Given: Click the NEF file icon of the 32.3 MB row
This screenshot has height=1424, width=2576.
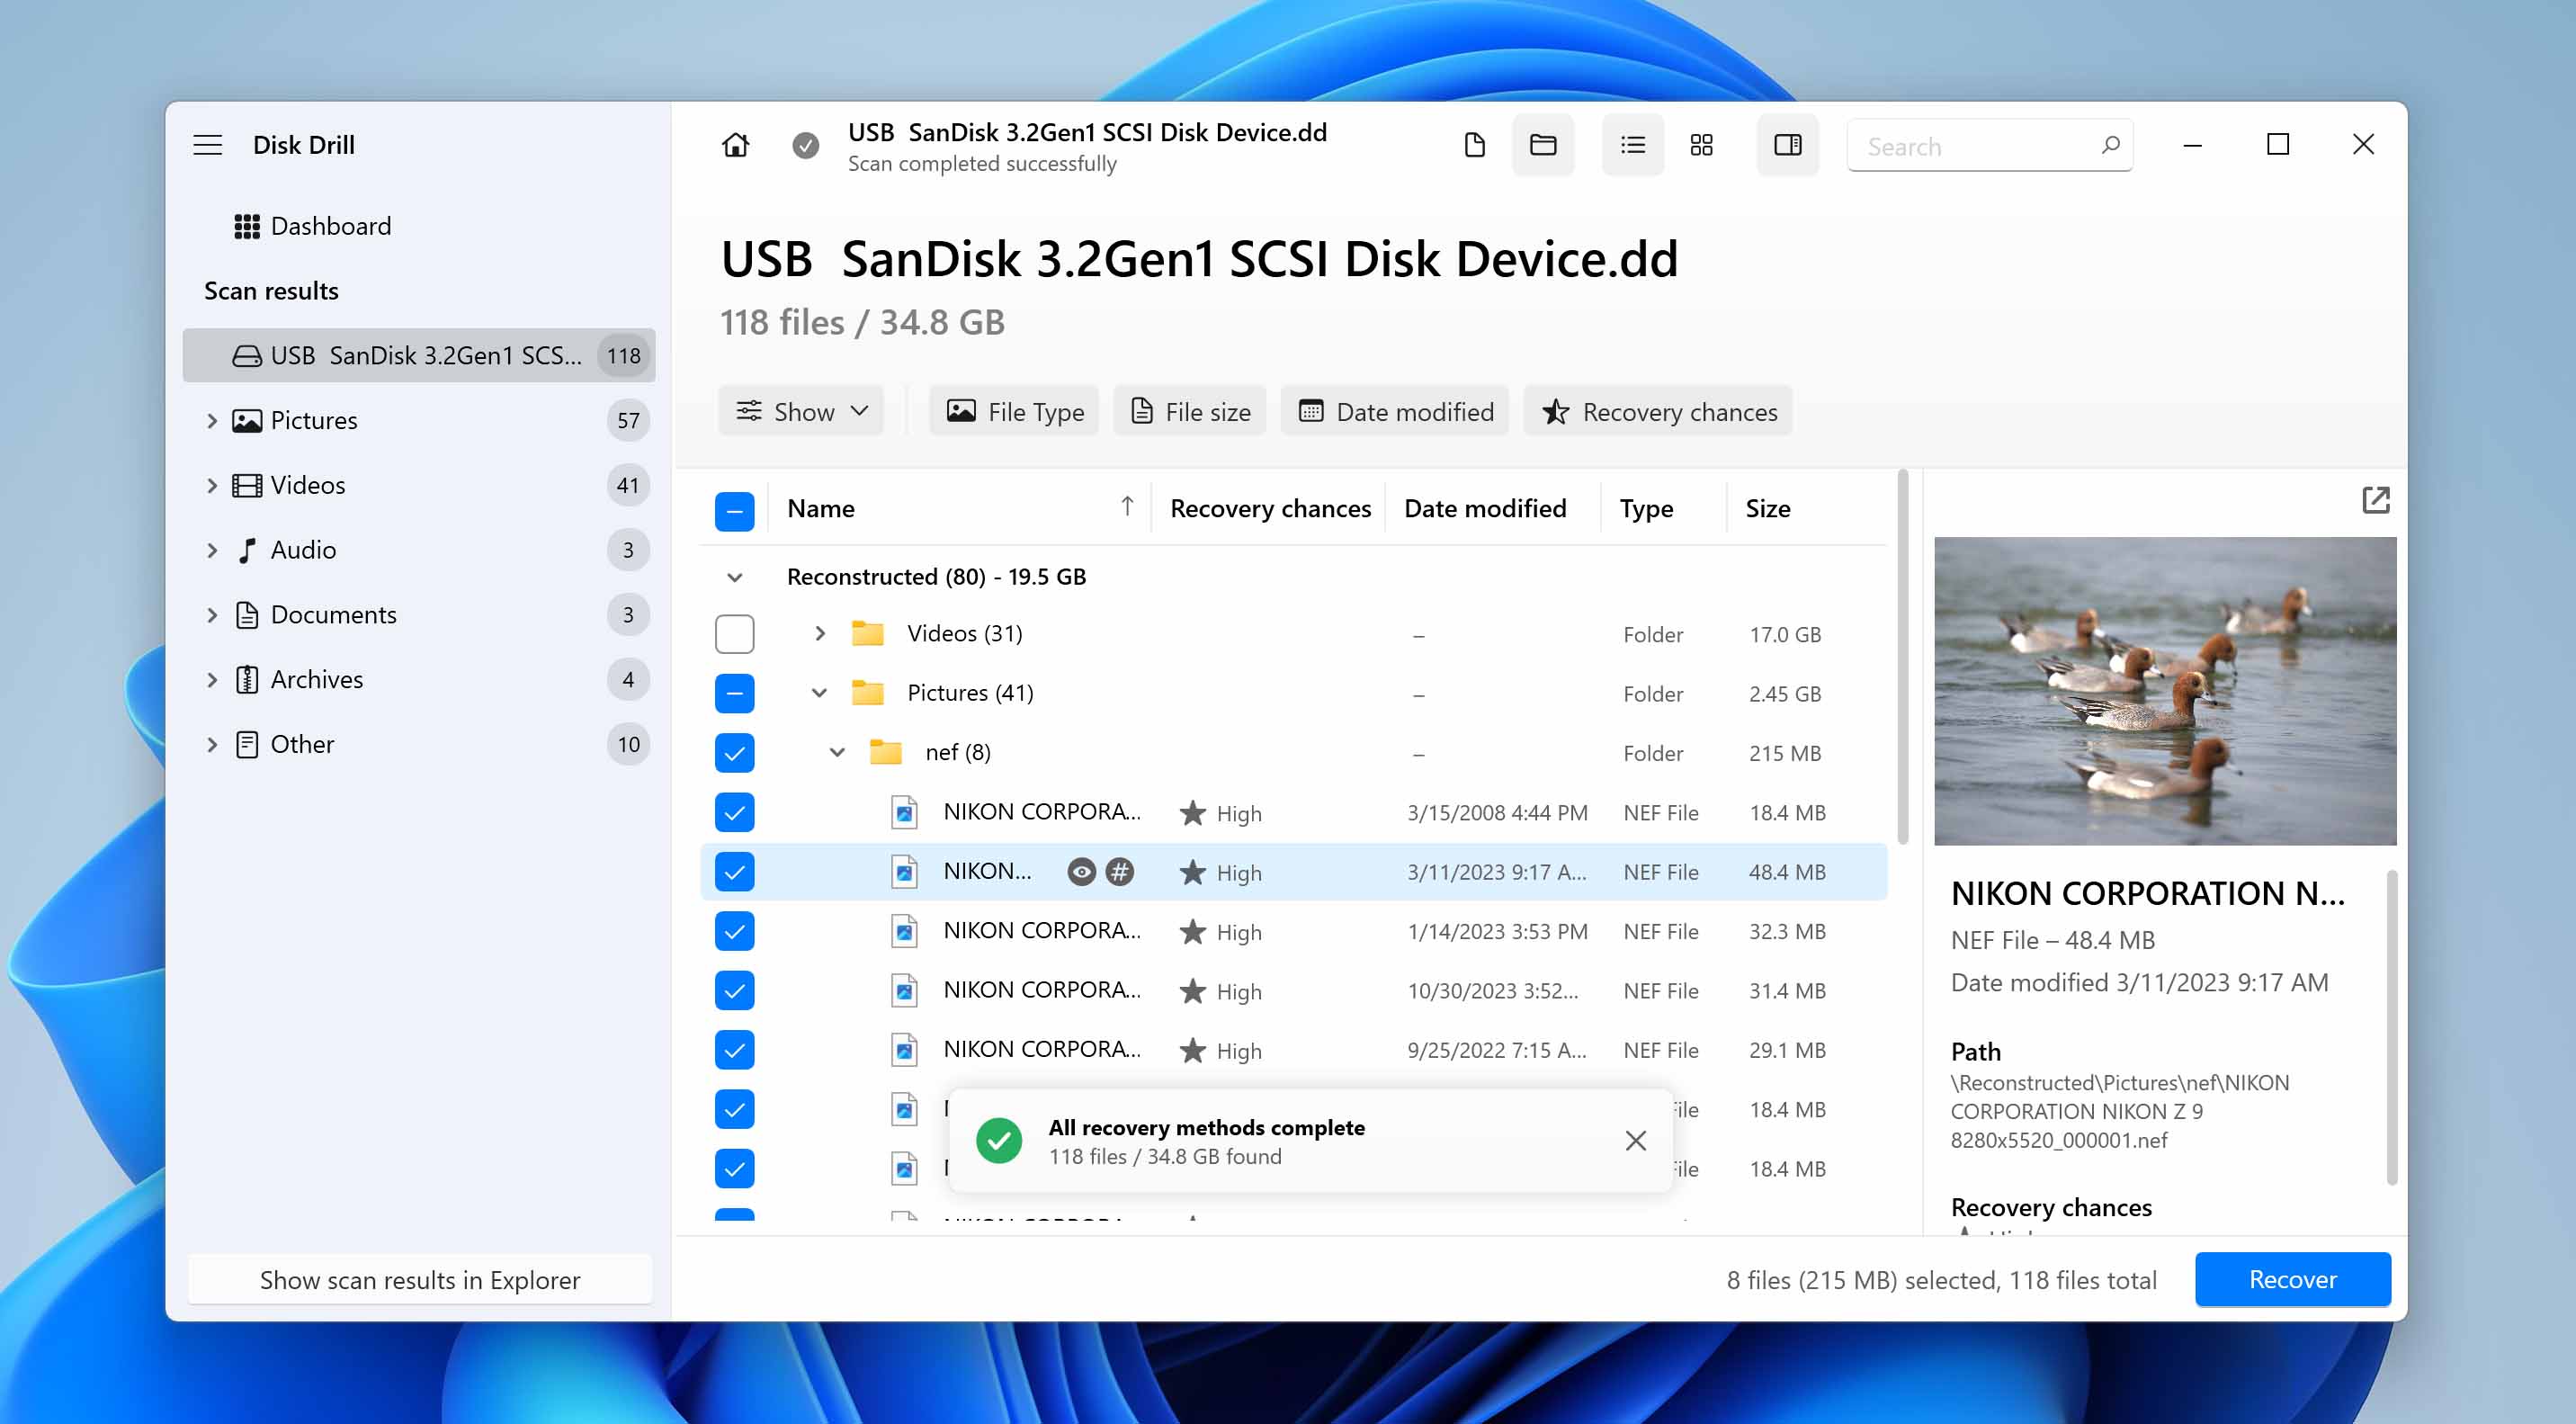Looking at the screenshot, I should [x=904, y=932].
